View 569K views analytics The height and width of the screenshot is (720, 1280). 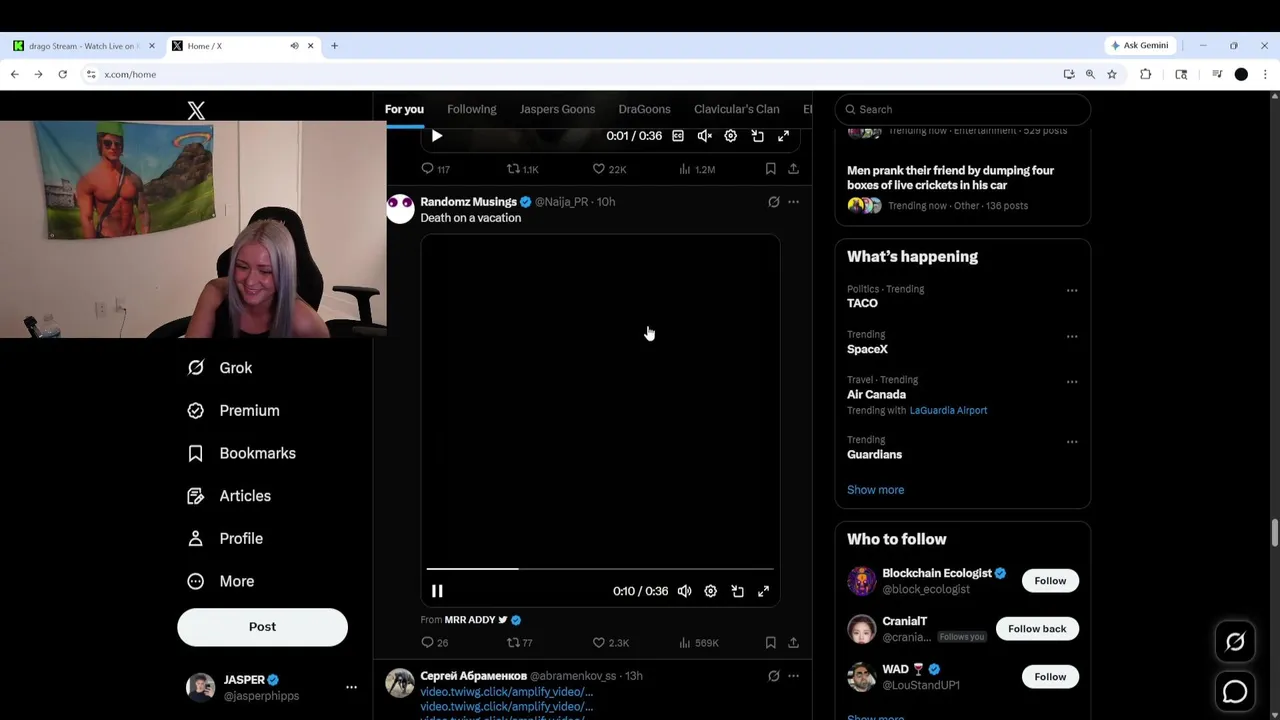[698, 643]
